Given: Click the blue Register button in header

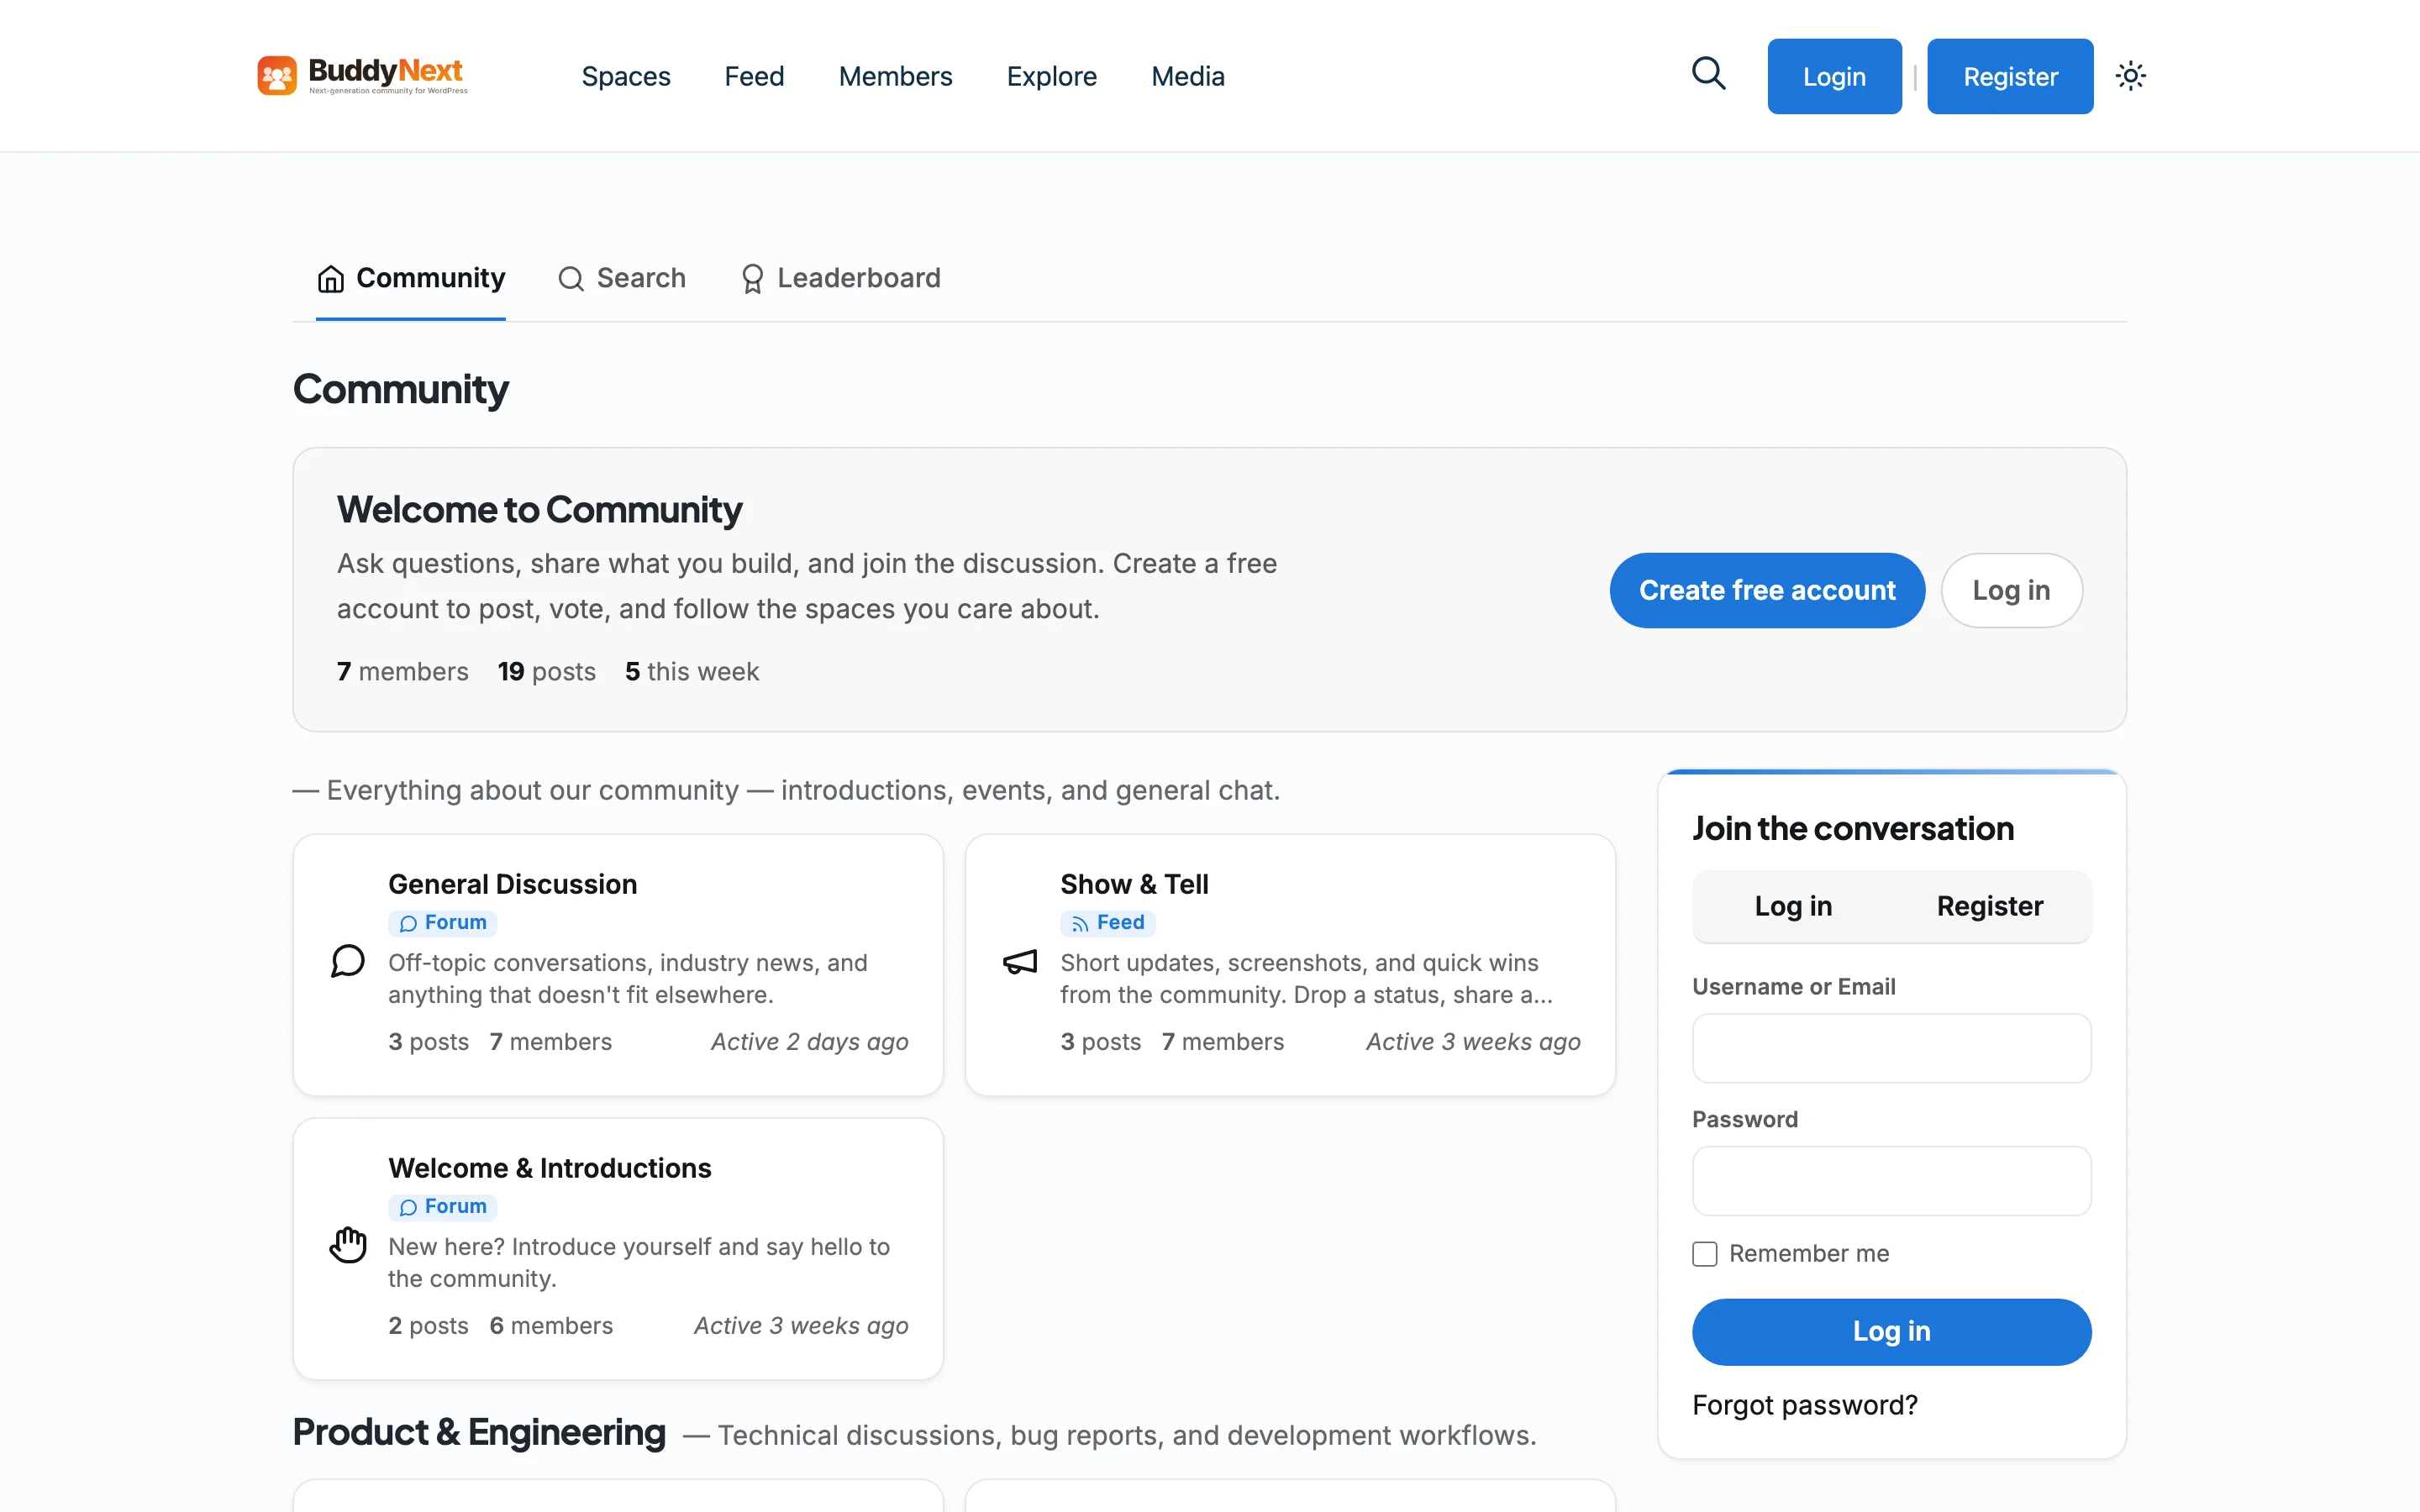Looking at the screenshot, I should (2010, 76).
